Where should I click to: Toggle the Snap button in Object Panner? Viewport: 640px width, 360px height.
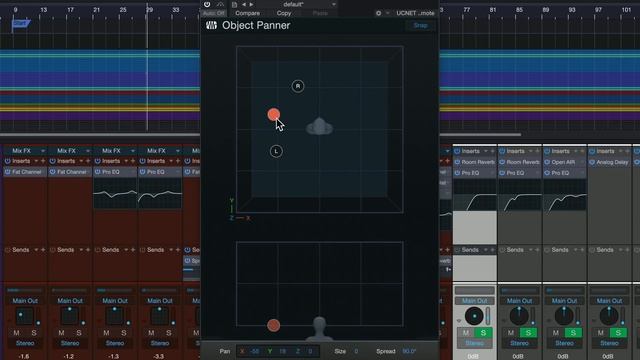[x=420, y=25]
